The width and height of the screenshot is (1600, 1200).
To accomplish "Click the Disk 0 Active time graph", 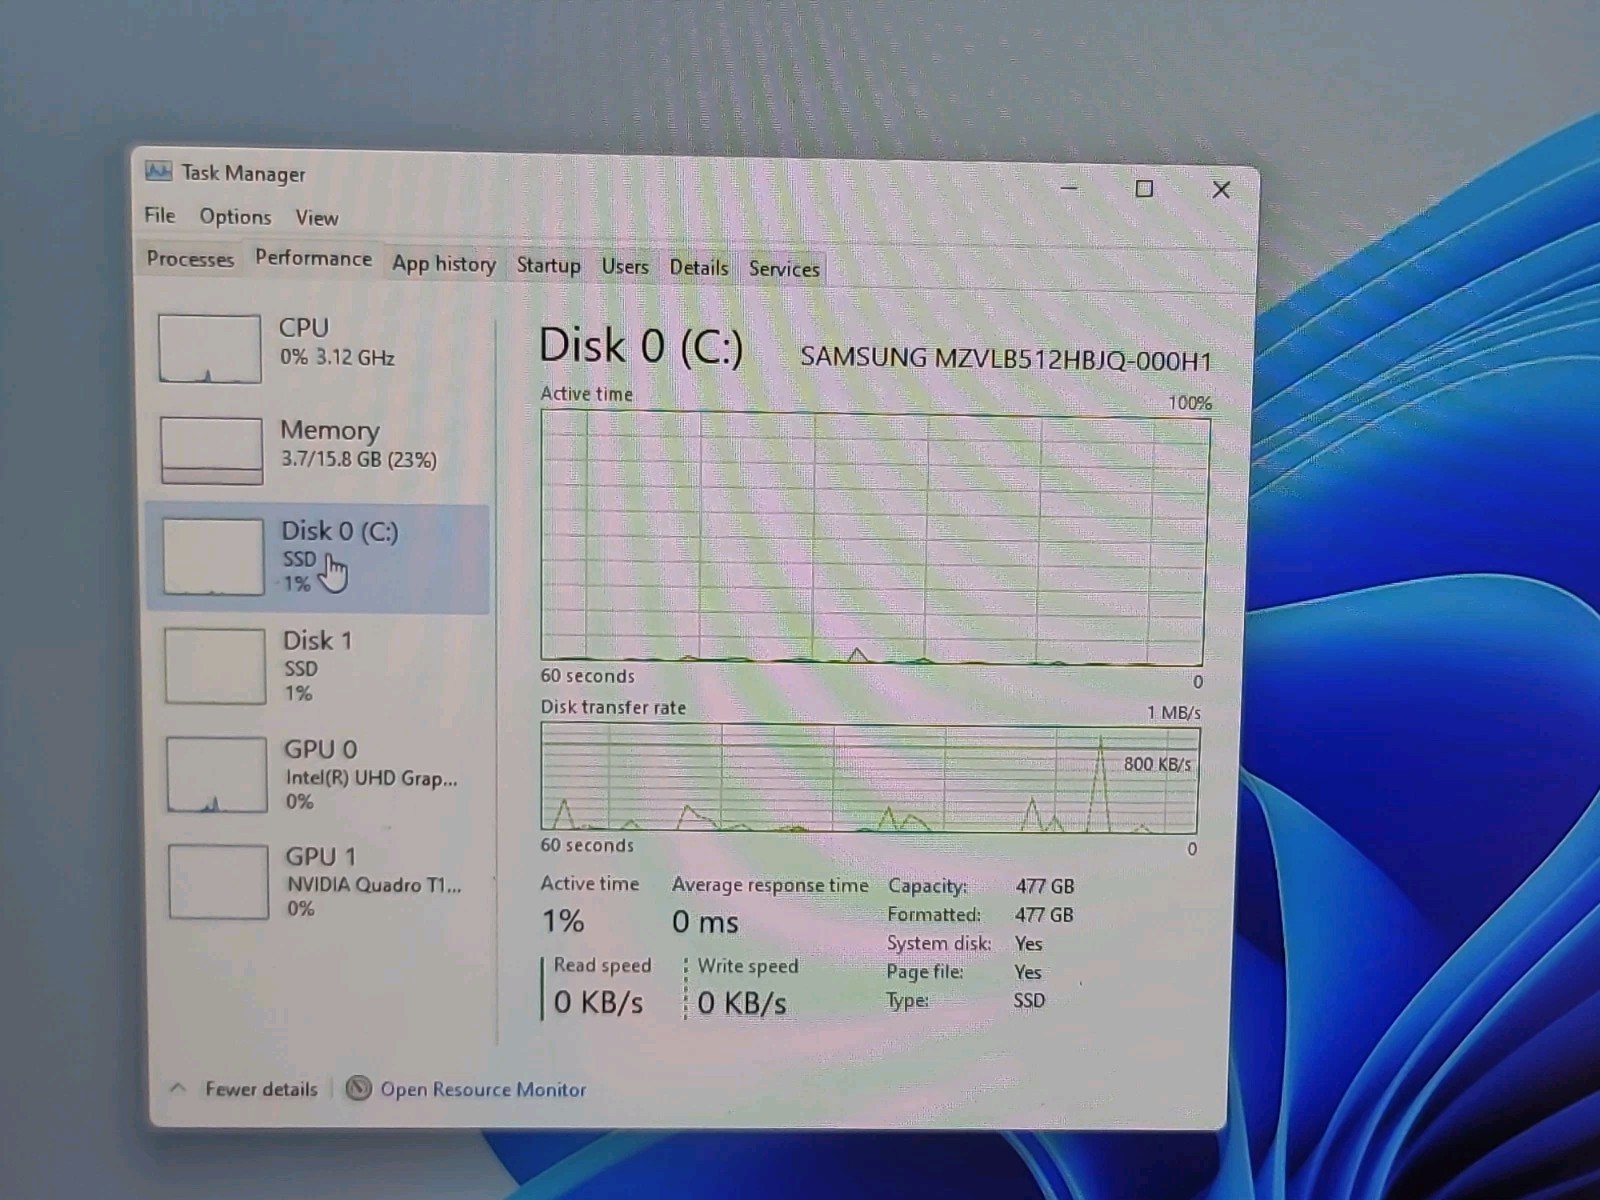I will (x=873, y=538).
